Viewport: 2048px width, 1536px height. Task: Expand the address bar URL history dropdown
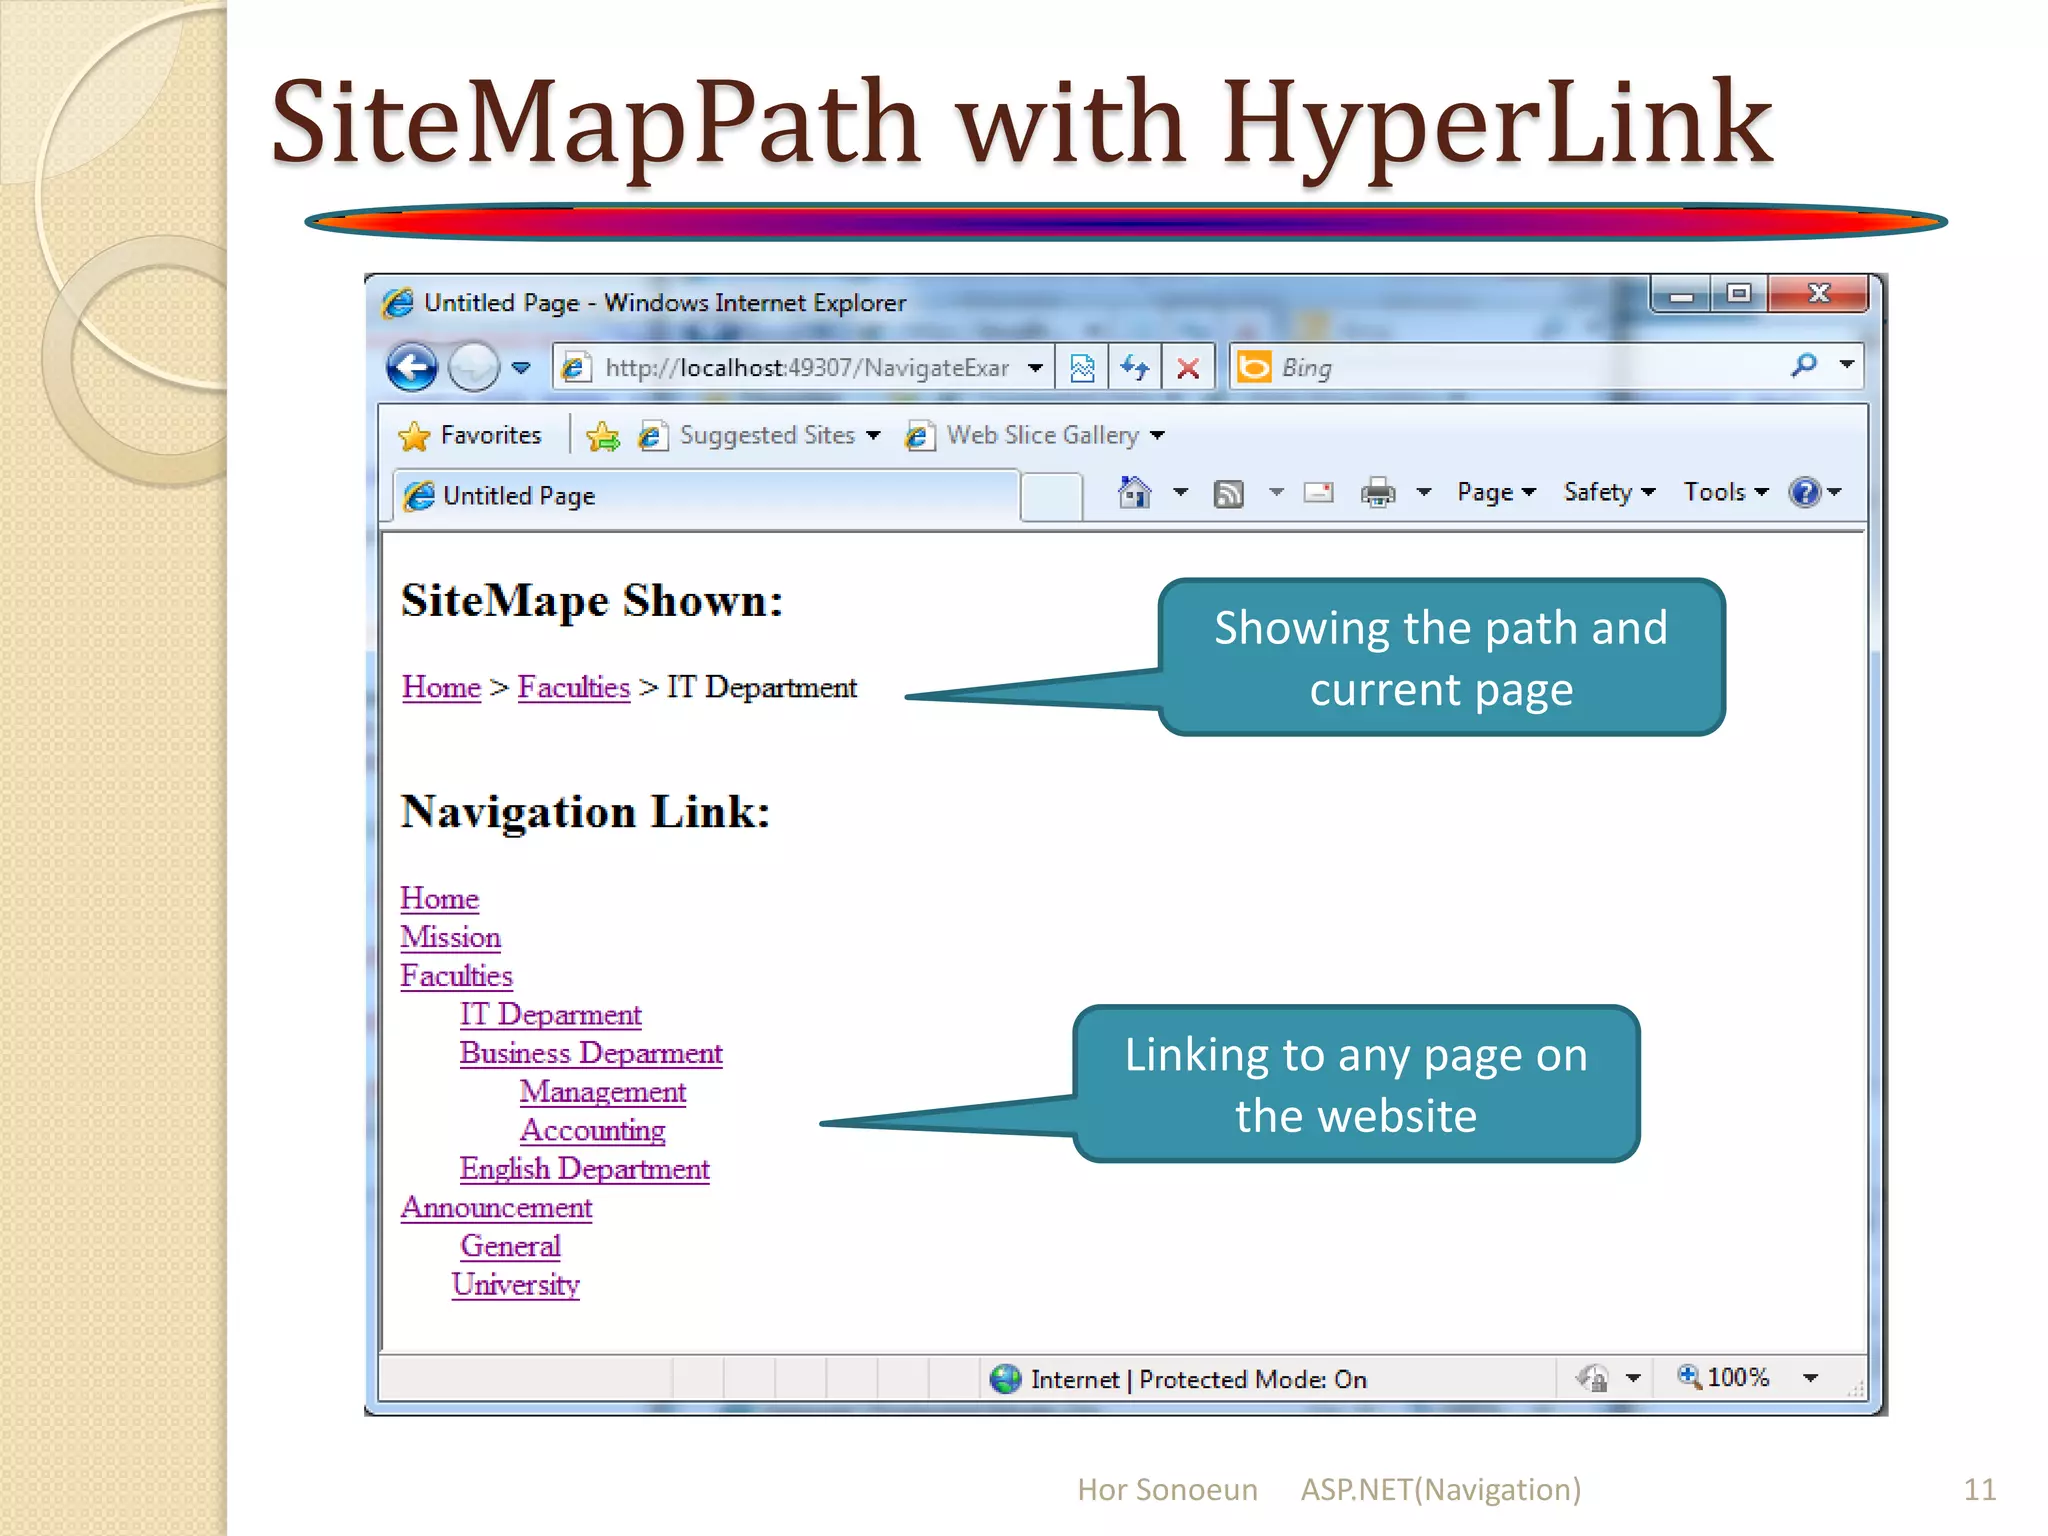coord(1036,368)
